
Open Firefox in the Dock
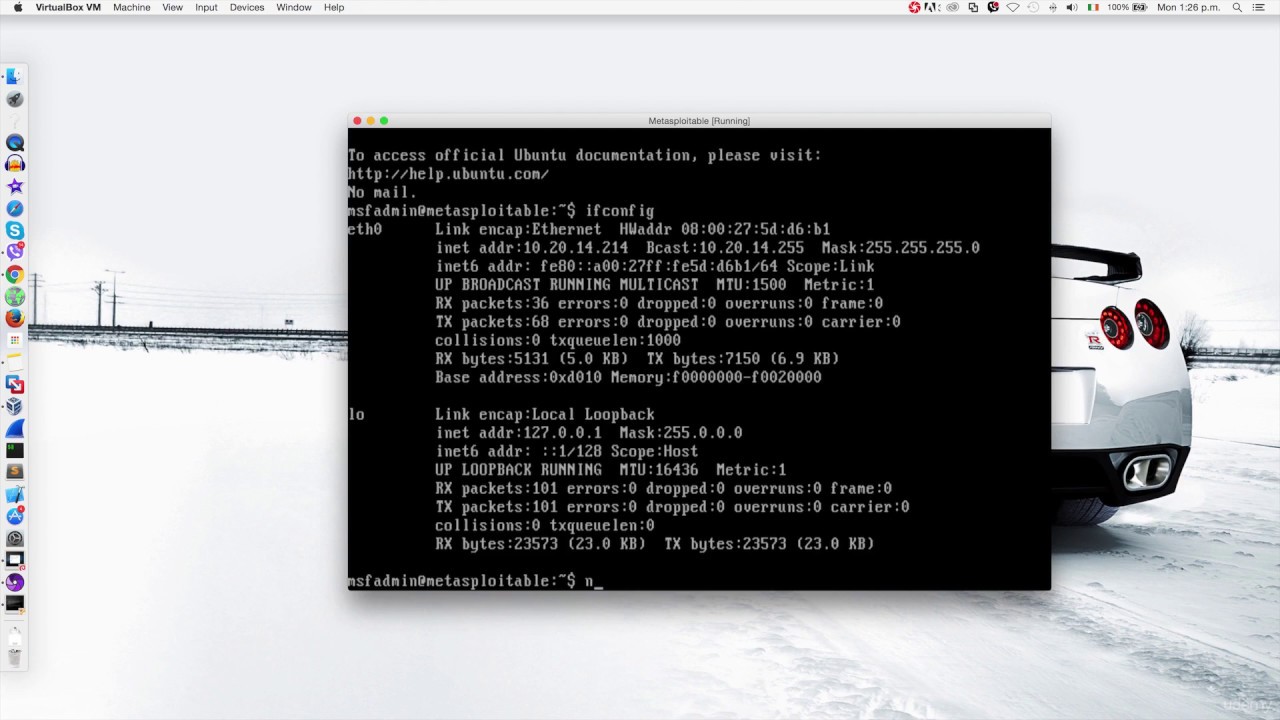coord(14,319)
